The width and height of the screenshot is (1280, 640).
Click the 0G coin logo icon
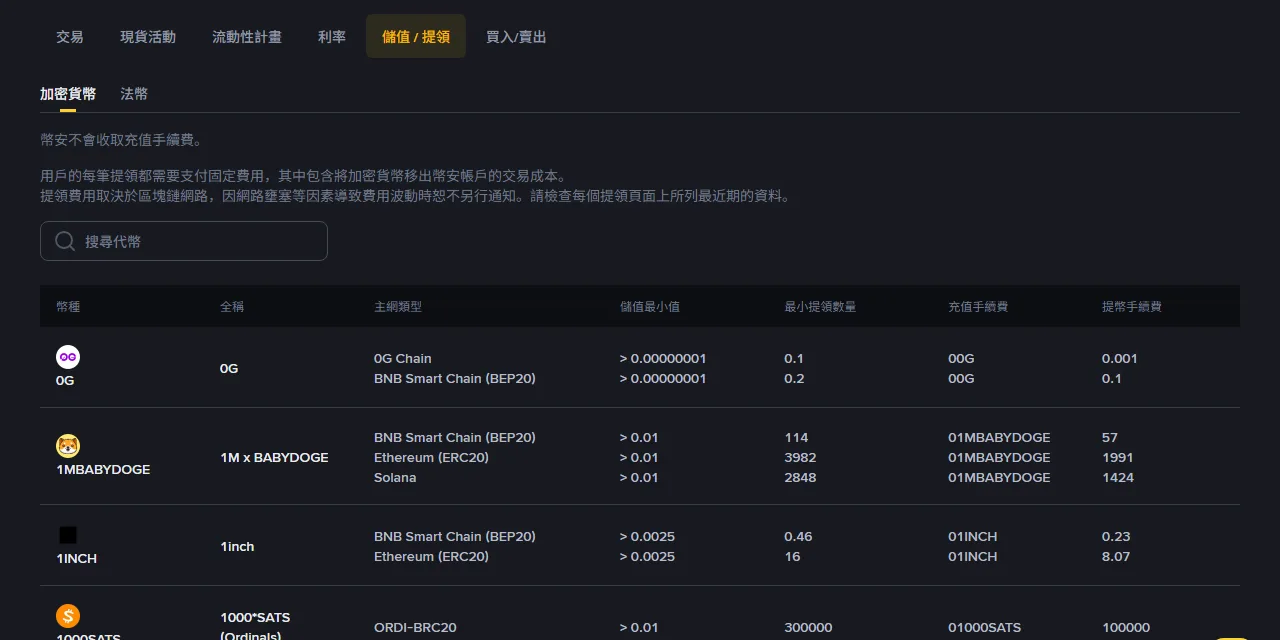click(68, 357)
